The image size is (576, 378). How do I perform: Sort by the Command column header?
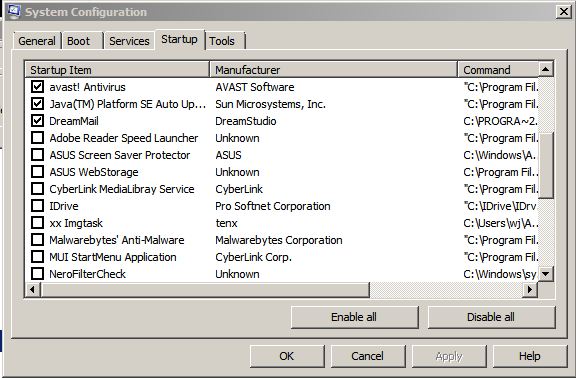coord(498,70)
